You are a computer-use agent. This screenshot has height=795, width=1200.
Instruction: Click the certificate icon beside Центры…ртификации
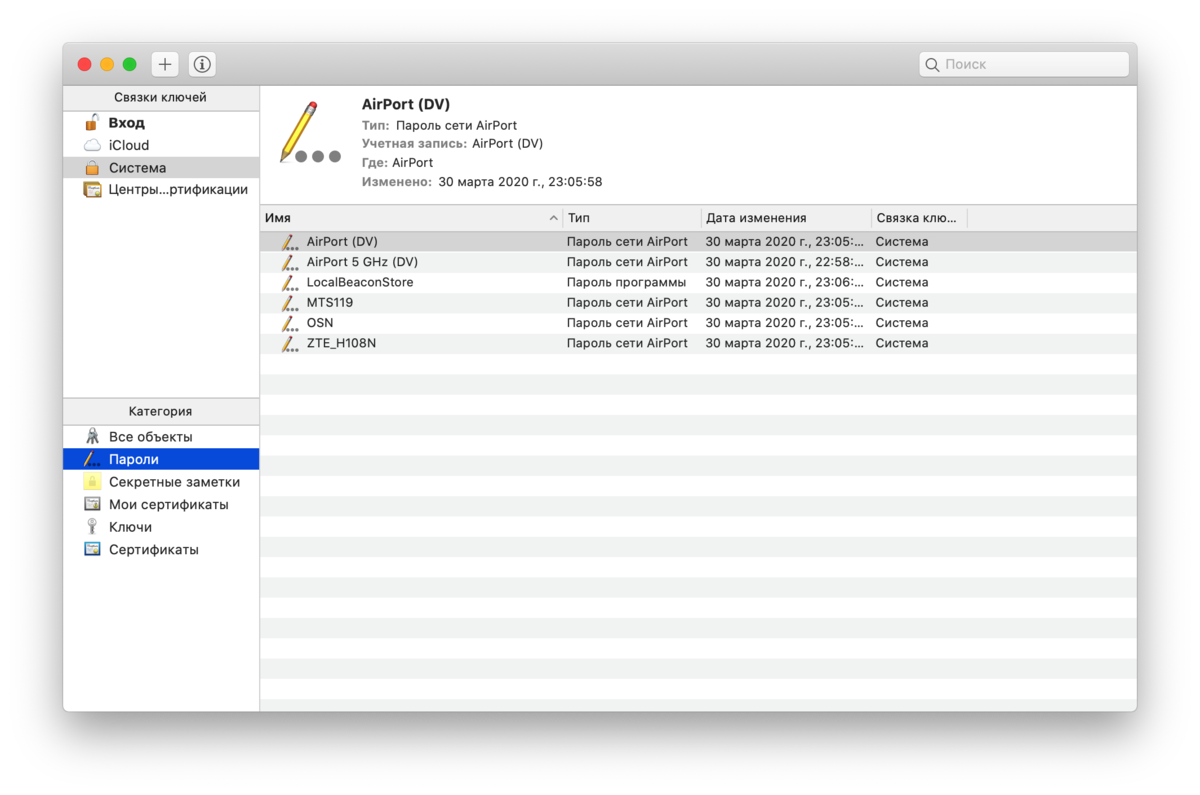click(x=92, y=190)
